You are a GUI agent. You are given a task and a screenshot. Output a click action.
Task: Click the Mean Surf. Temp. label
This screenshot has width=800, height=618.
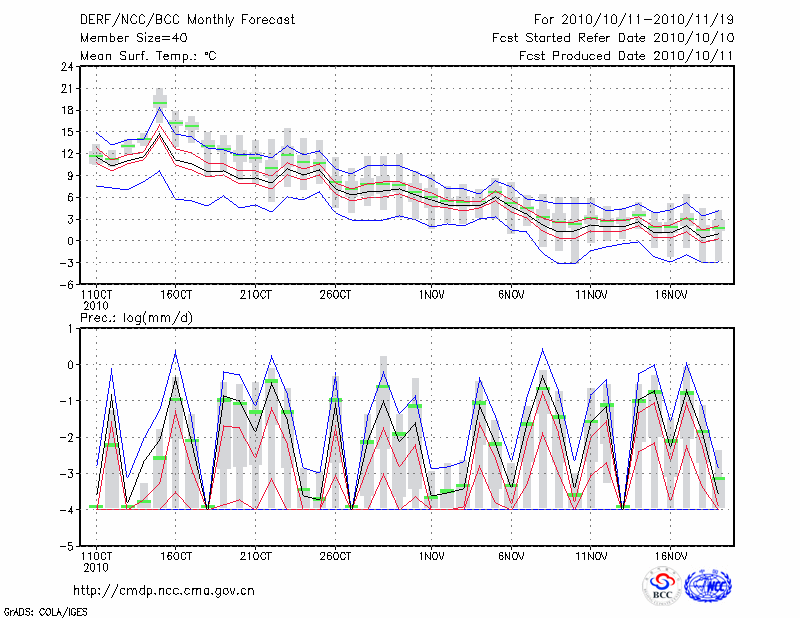pyautogui.click(x=148, y=56)
